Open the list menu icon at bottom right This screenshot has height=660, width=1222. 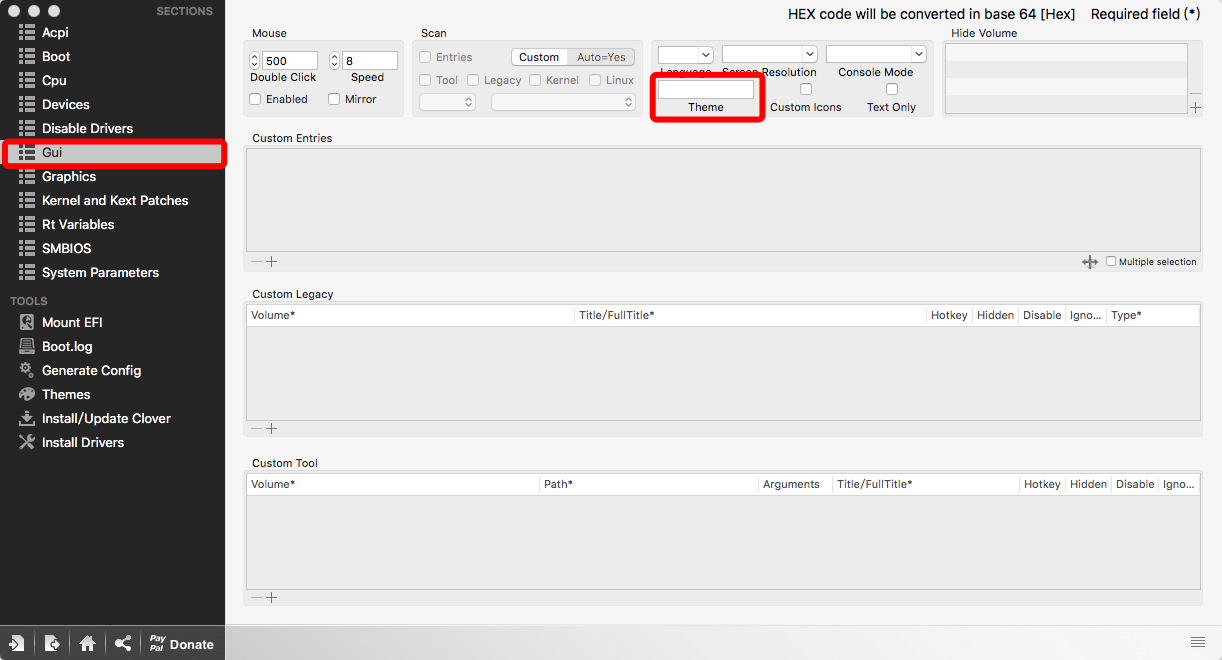(1197, 642)
